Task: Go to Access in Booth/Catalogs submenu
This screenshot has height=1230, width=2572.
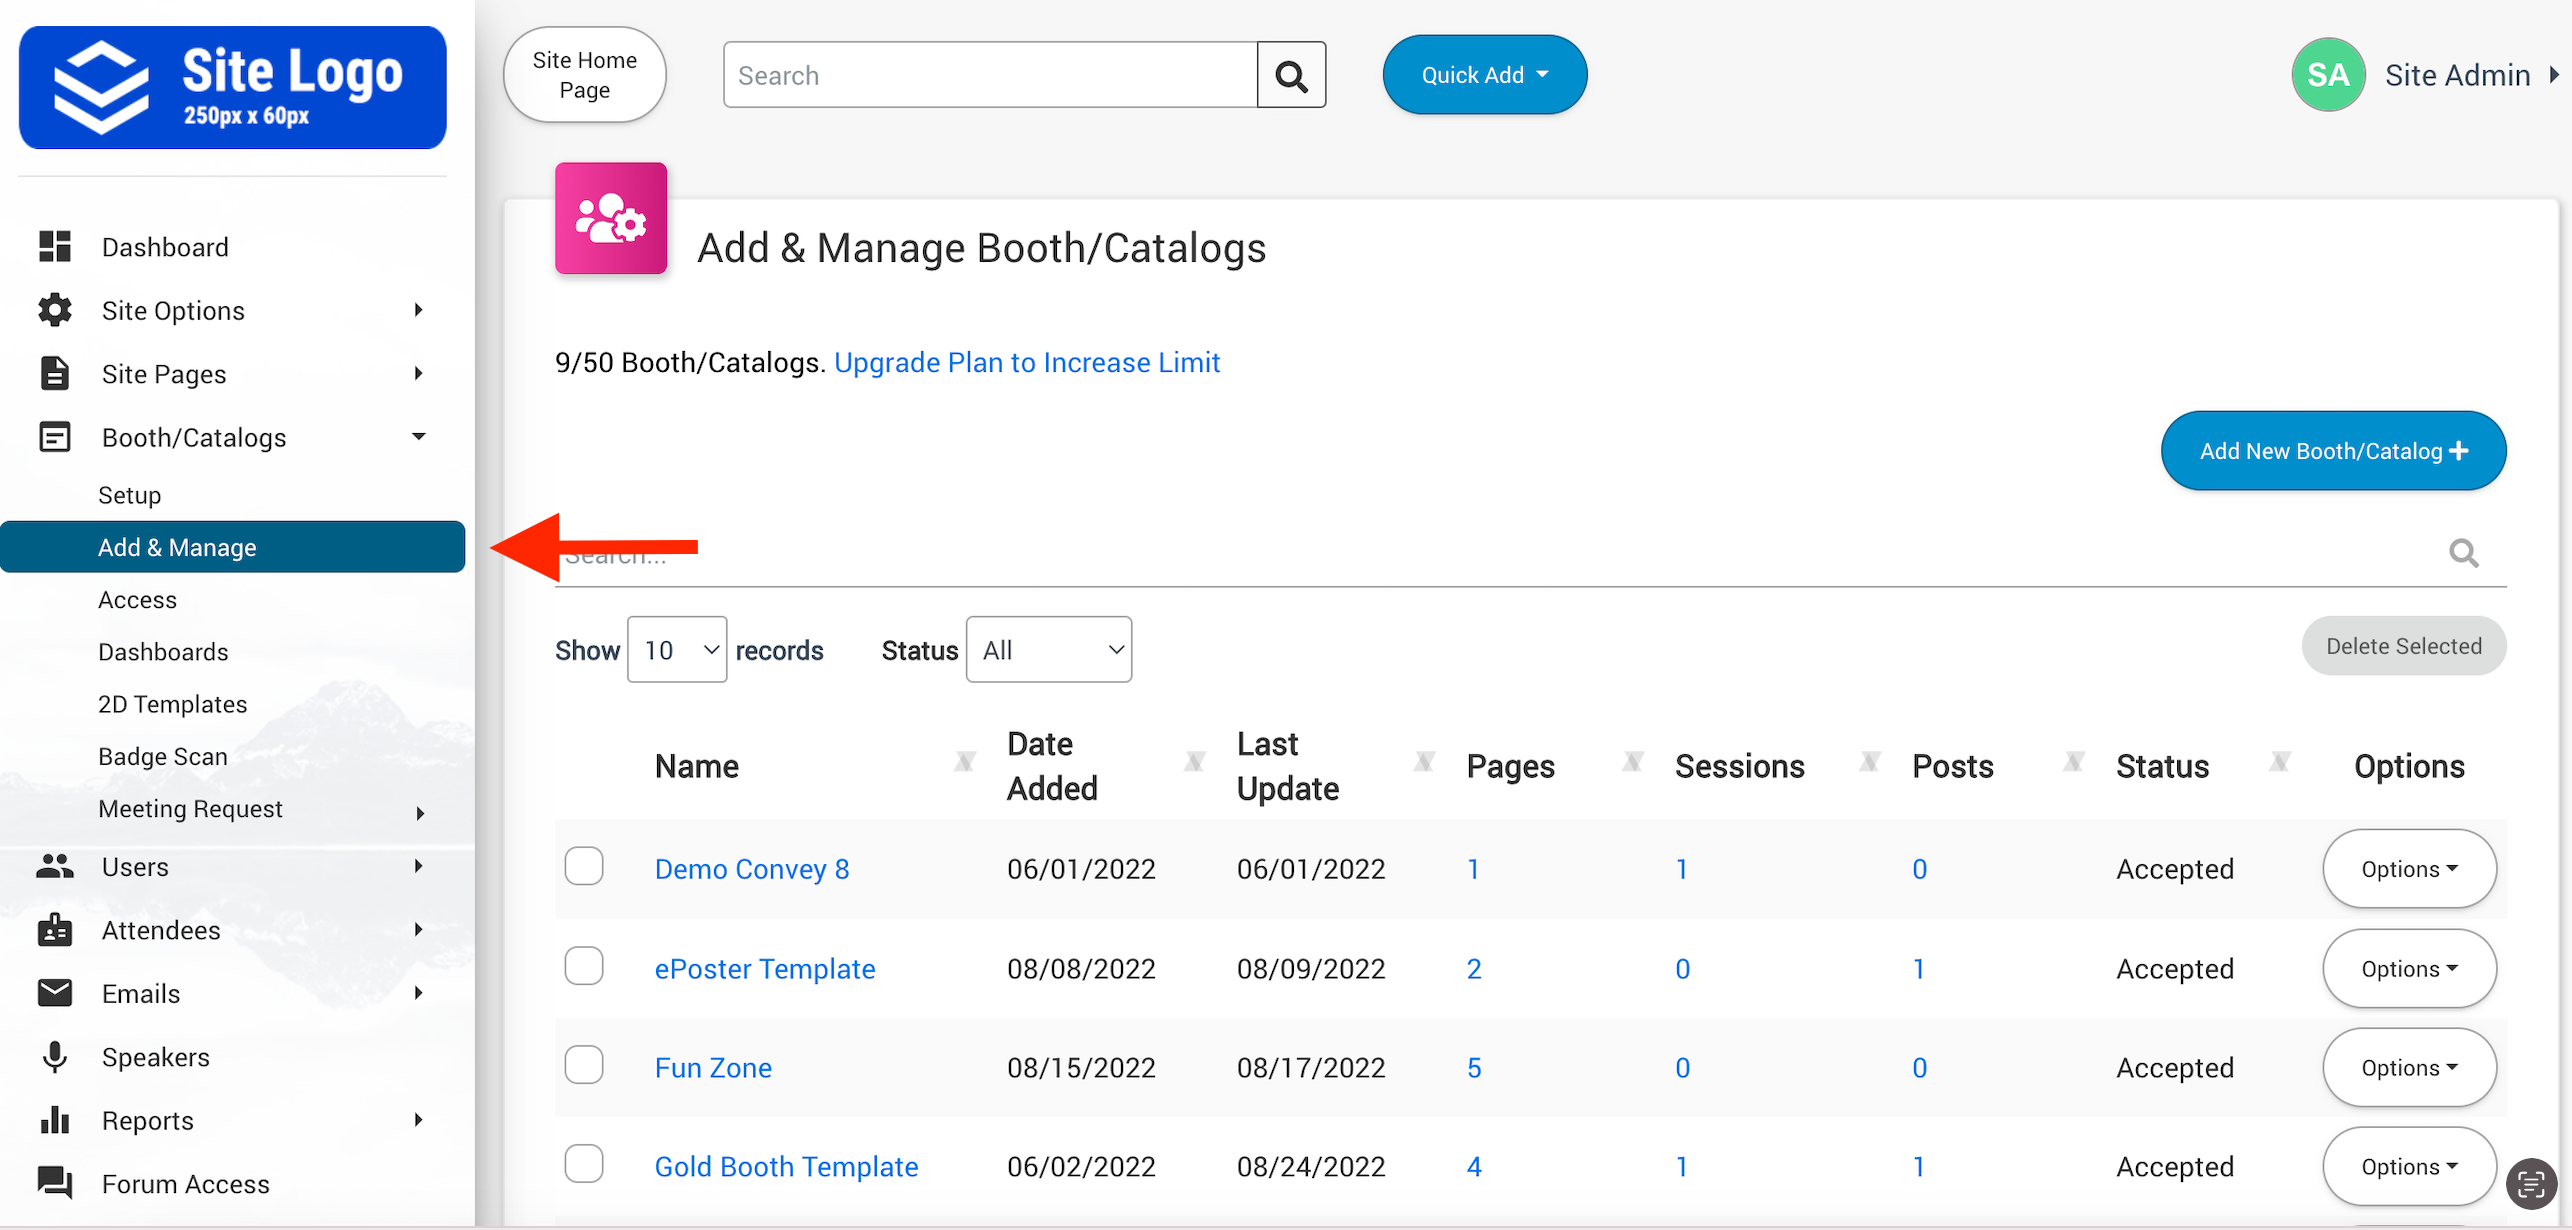Action: [137, 600]
